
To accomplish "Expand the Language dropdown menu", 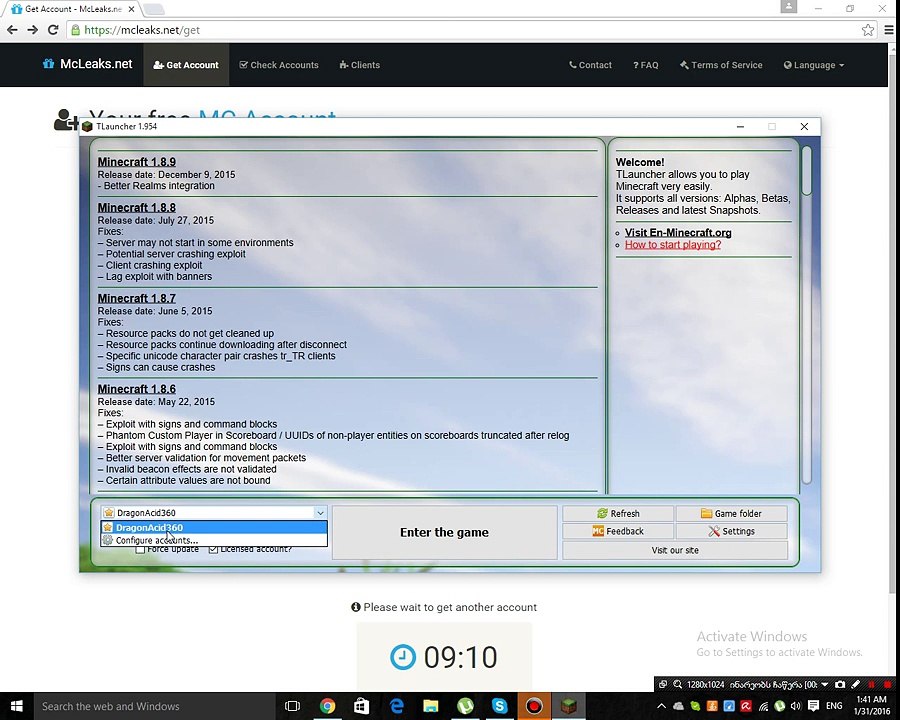I will coord(814,65).
